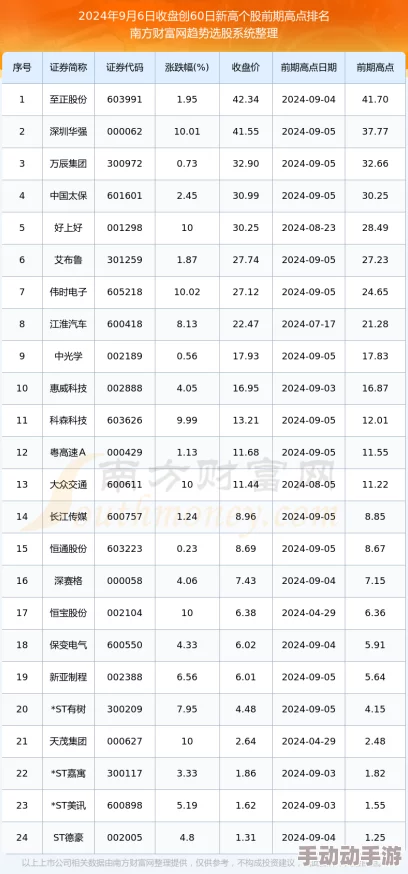The height and width of the screenshot is (874, 408).
Task: Click the 收盘价 column header
Action: click(246, 68)
